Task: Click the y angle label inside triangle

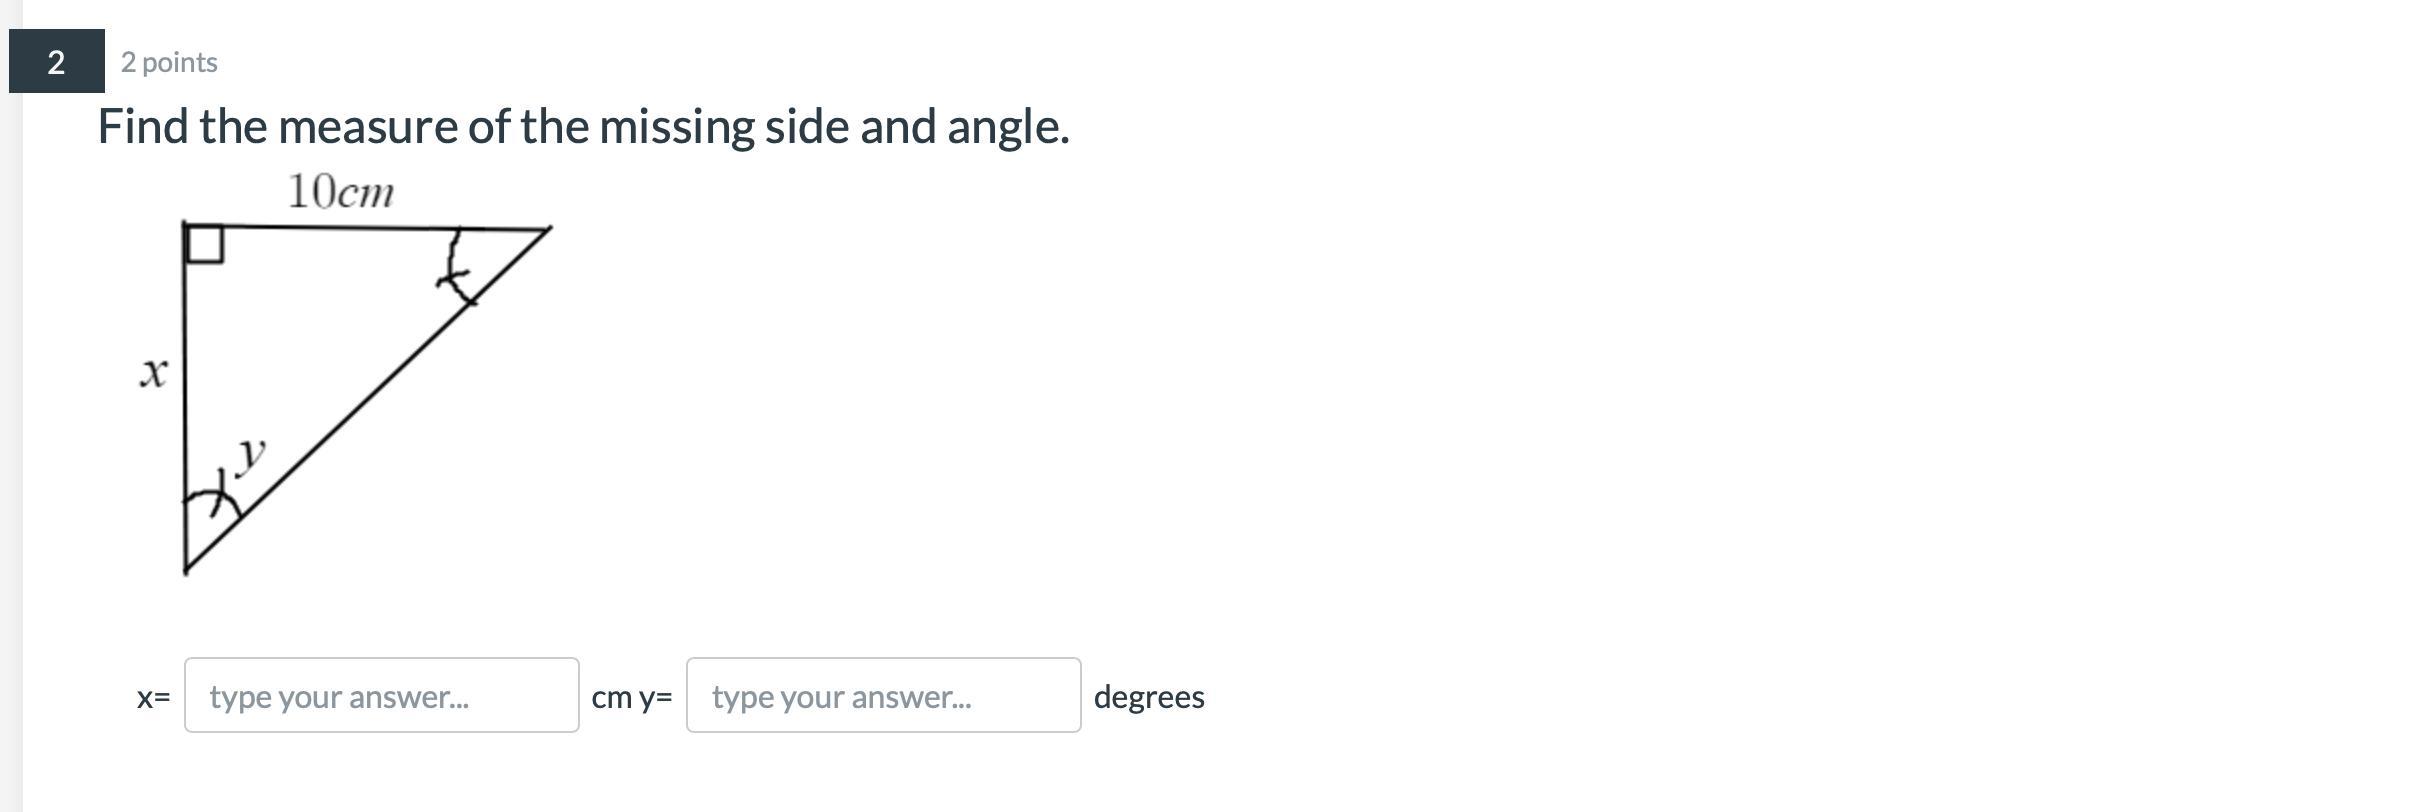Action: pyautogui.click(x=250, y=455)
